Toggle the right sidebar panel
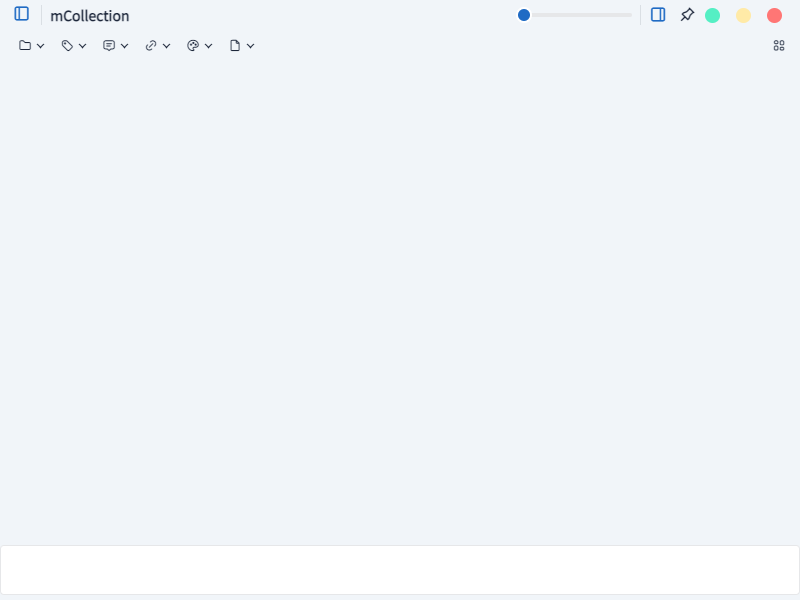Viewport: 800px width, 600px height. (x=658, y=15)
